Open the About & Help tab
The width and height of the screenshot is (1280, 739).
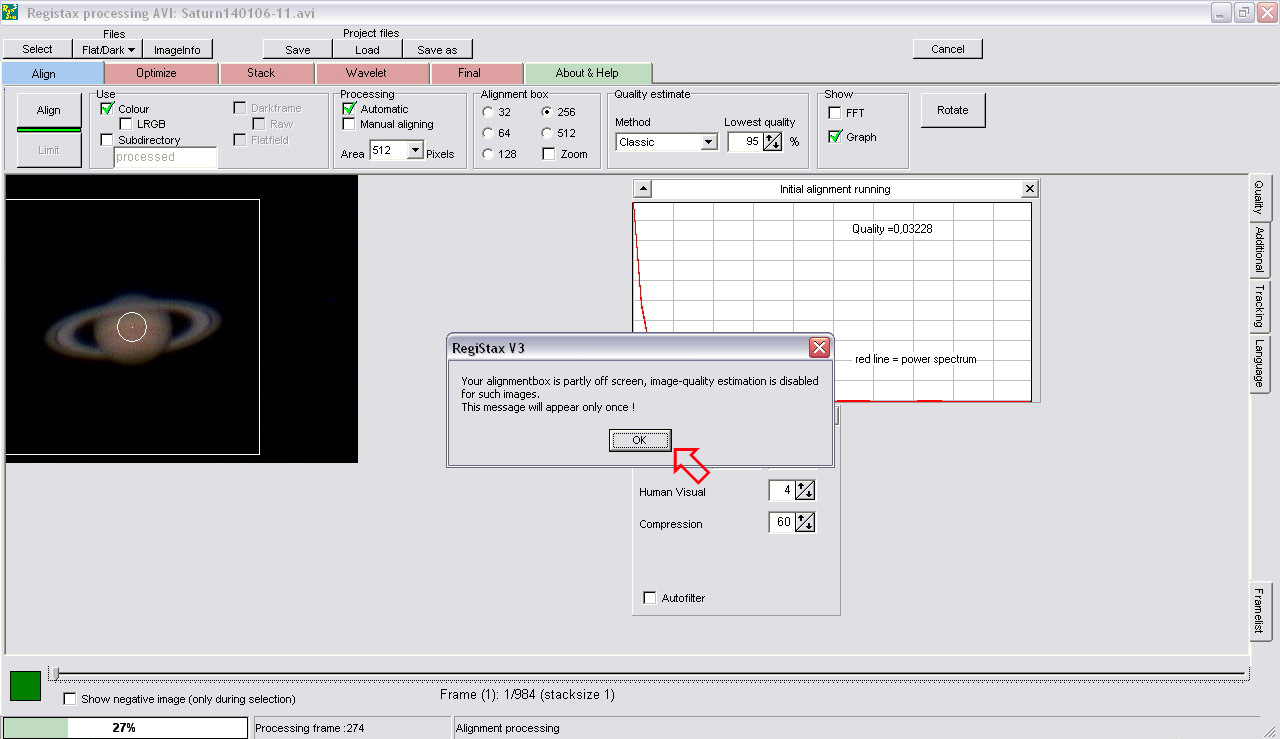(x=587, y=73)
